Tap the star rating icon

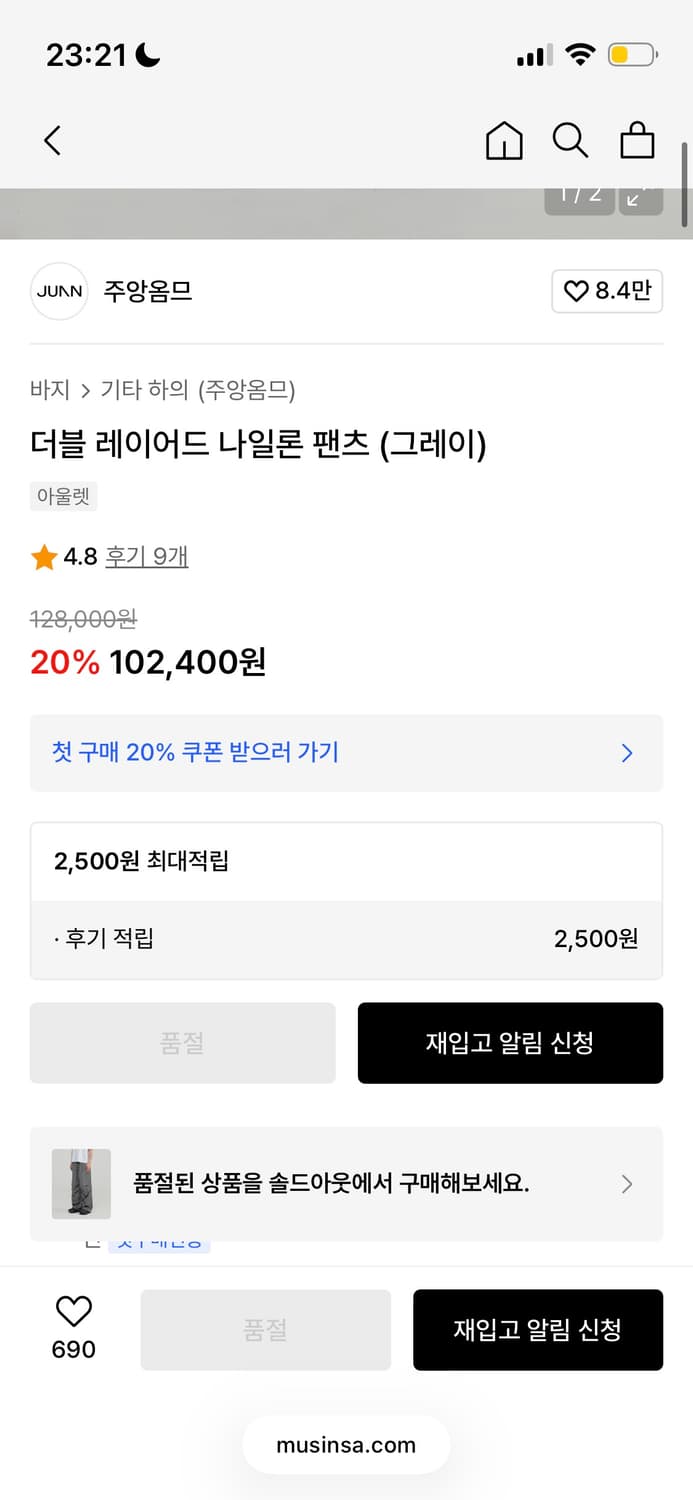click(x=42, y=556)
